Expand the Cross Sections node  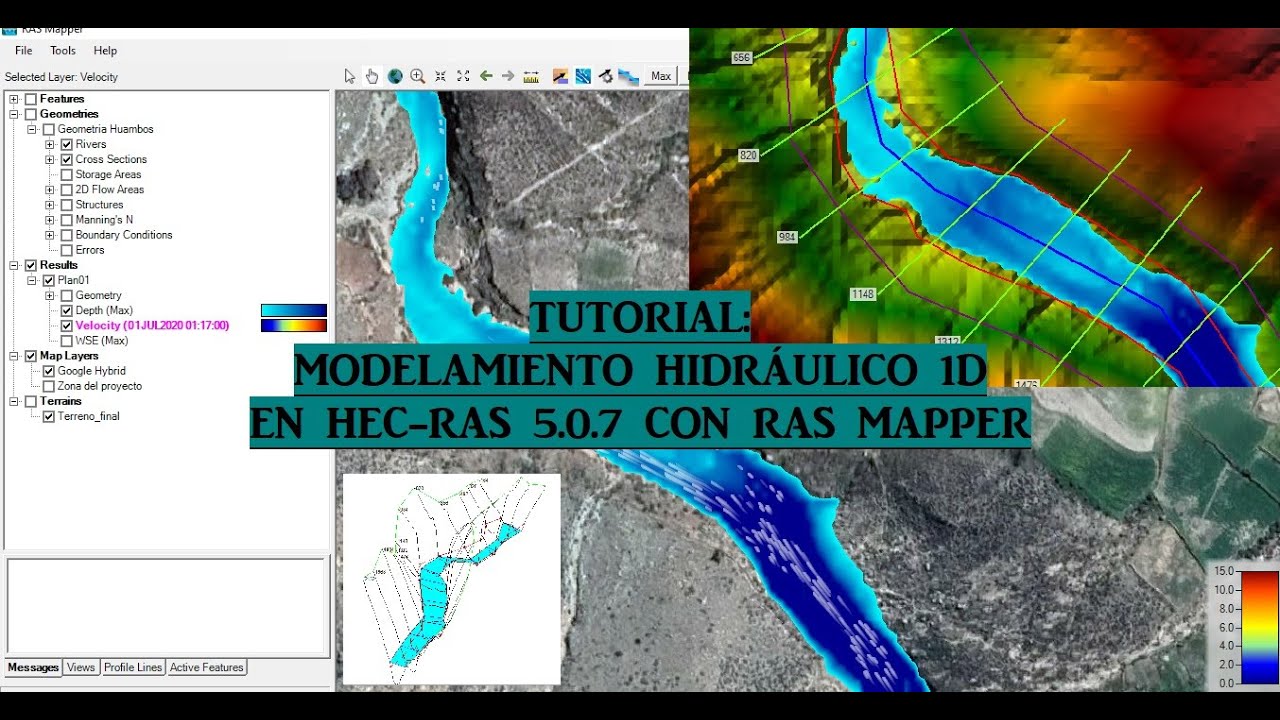[50, 159]
